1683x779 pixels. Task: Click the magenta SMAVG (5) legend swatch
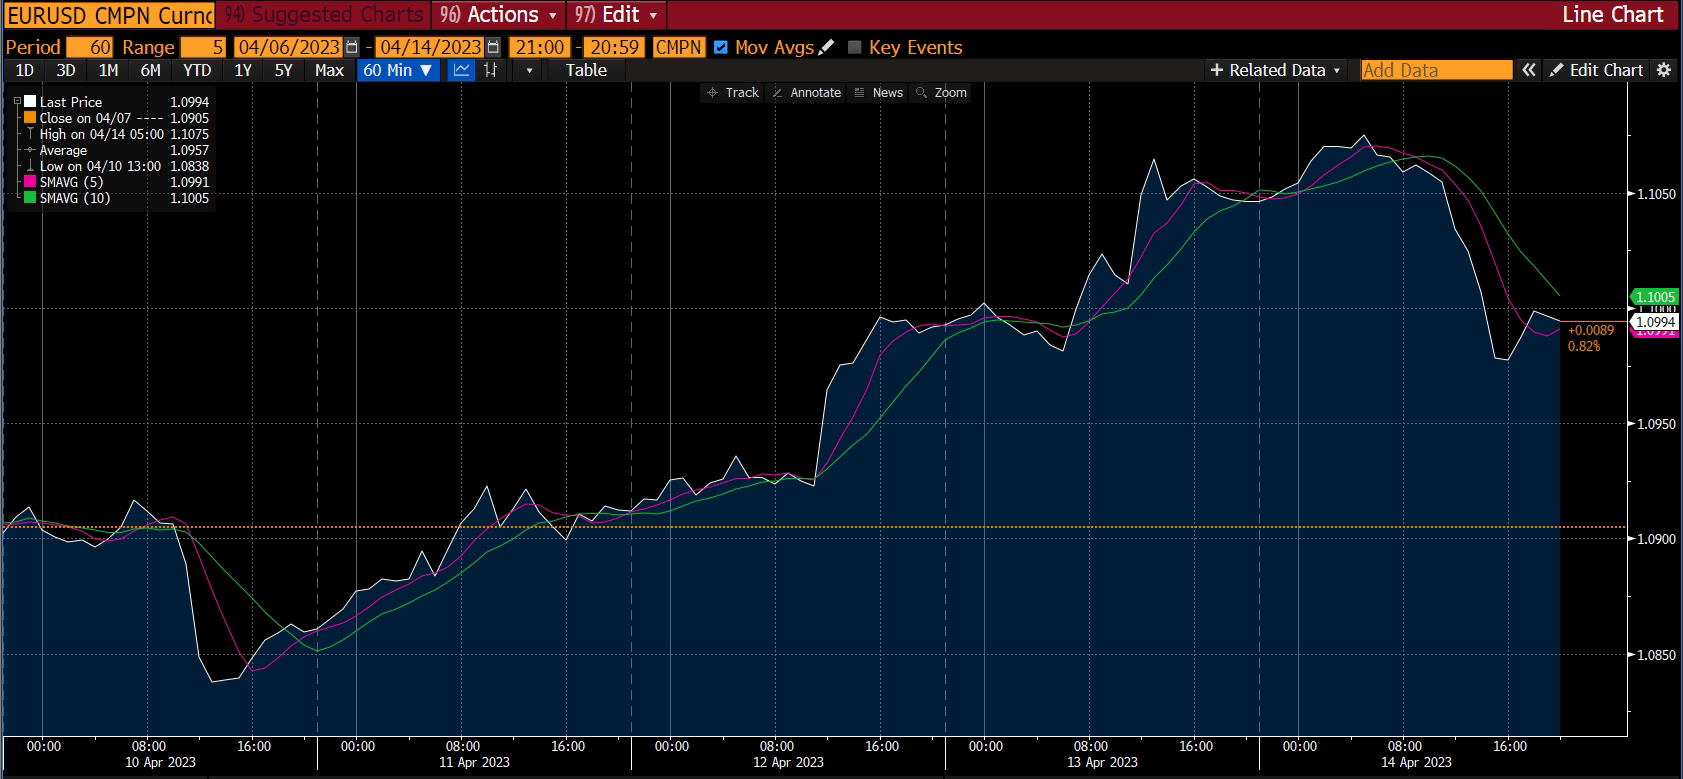(x=30, y=182)
